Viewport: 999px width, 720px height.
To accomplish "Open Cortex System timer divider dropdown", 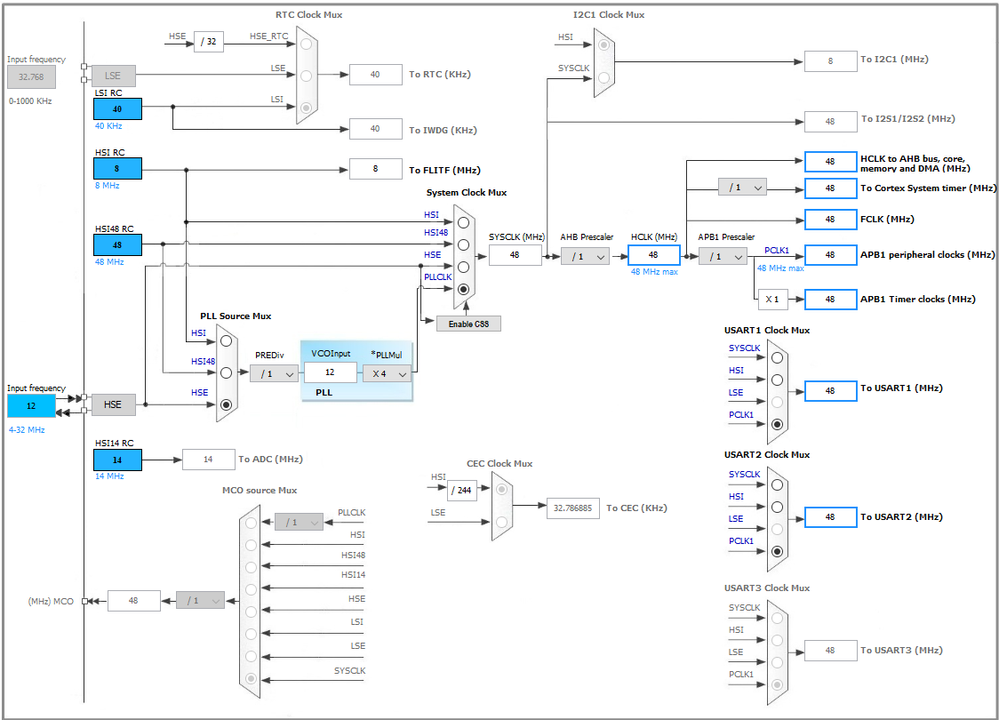I will click(x=742, y=187).
